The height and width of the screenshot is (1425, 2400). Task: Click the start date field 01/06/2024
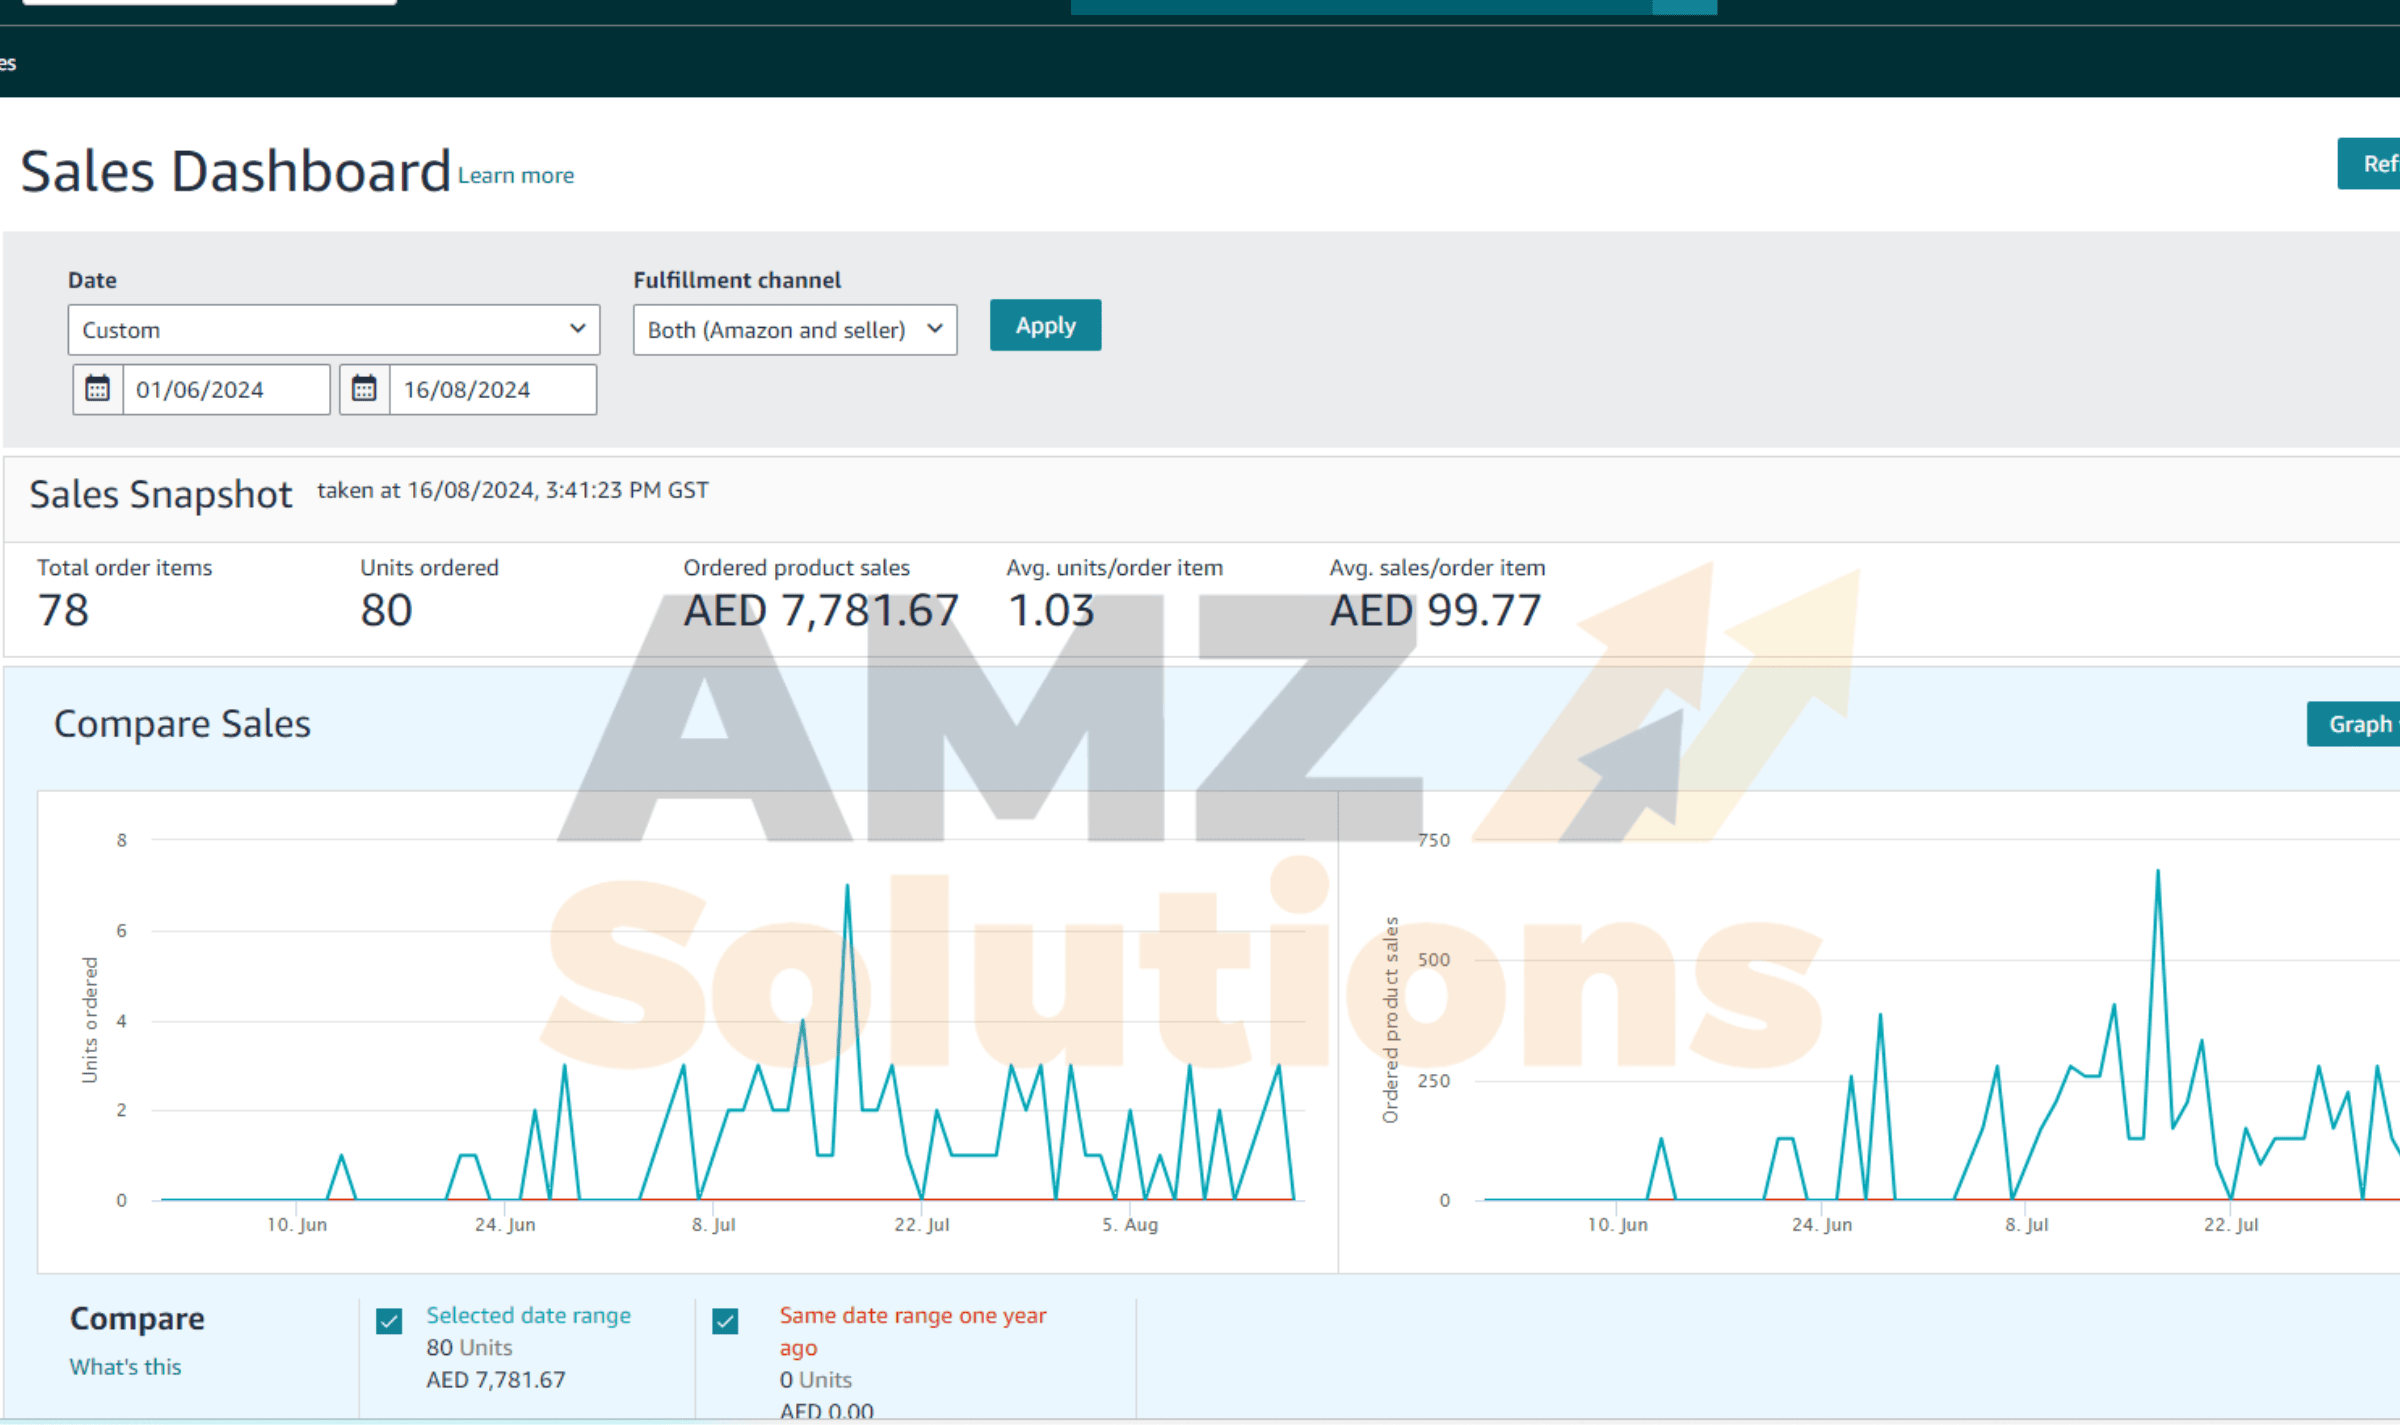pos(225,389)
